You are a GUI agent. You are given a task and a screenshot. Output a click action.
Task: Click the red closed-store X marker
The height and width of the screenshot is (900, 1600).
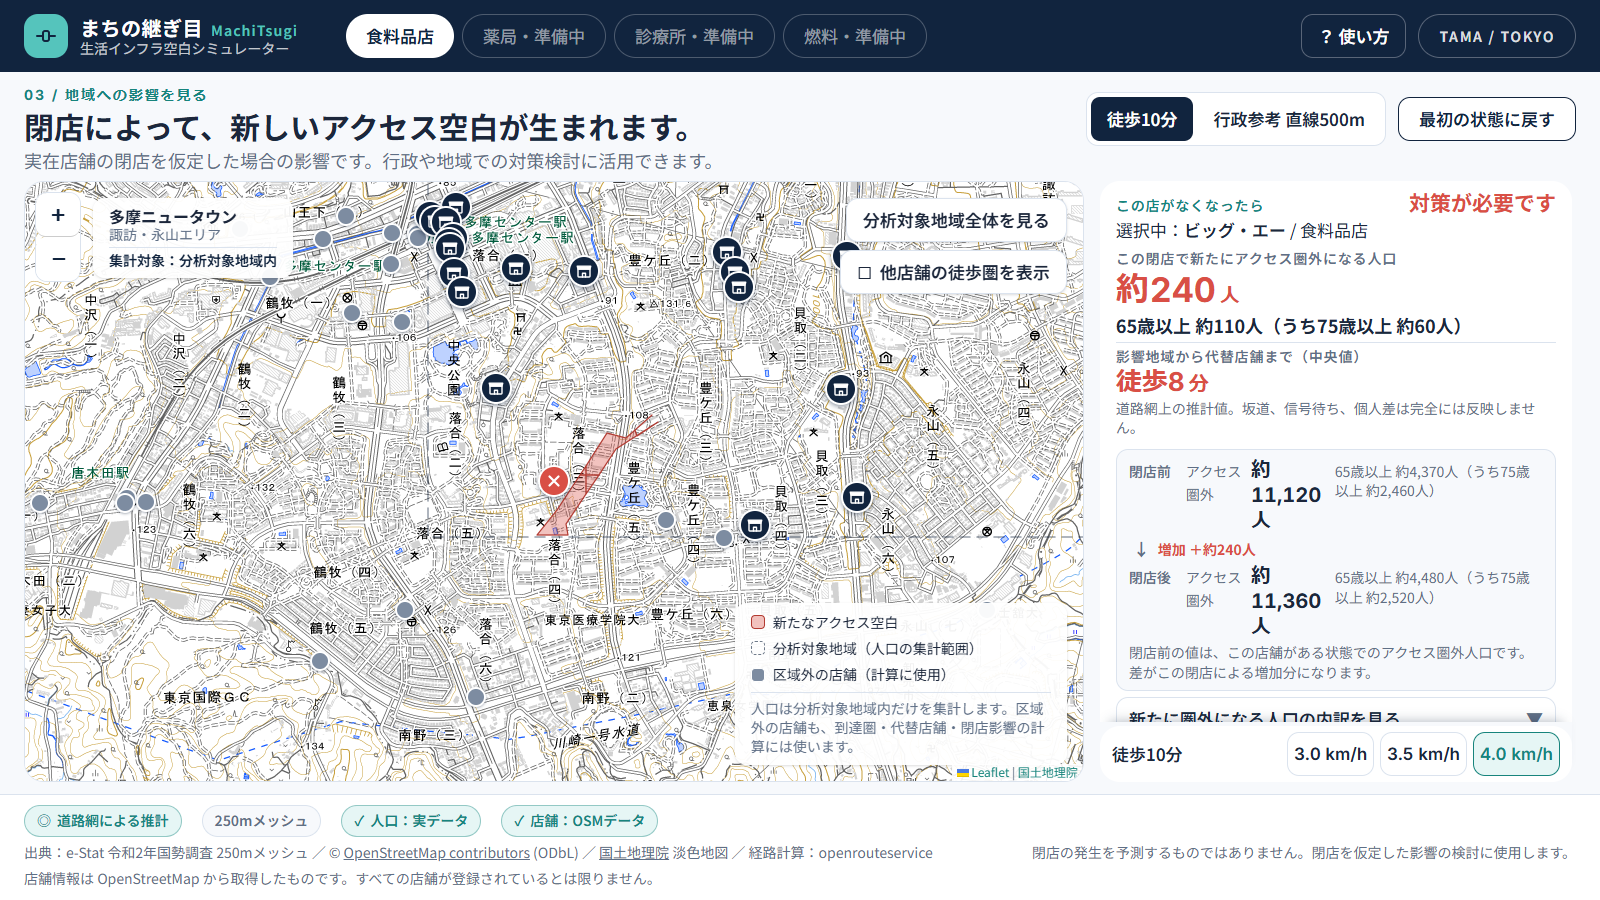553,481
